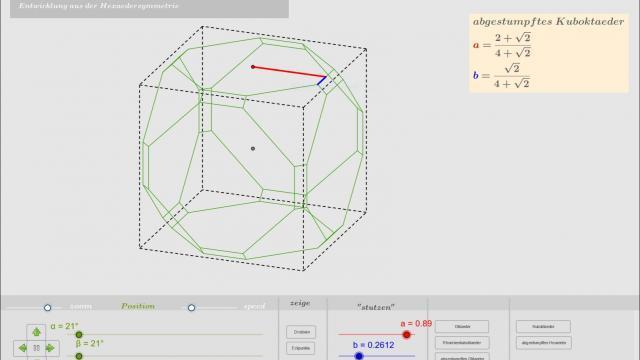
Task: Click the upper button under zeige
Action: [301, 332]
